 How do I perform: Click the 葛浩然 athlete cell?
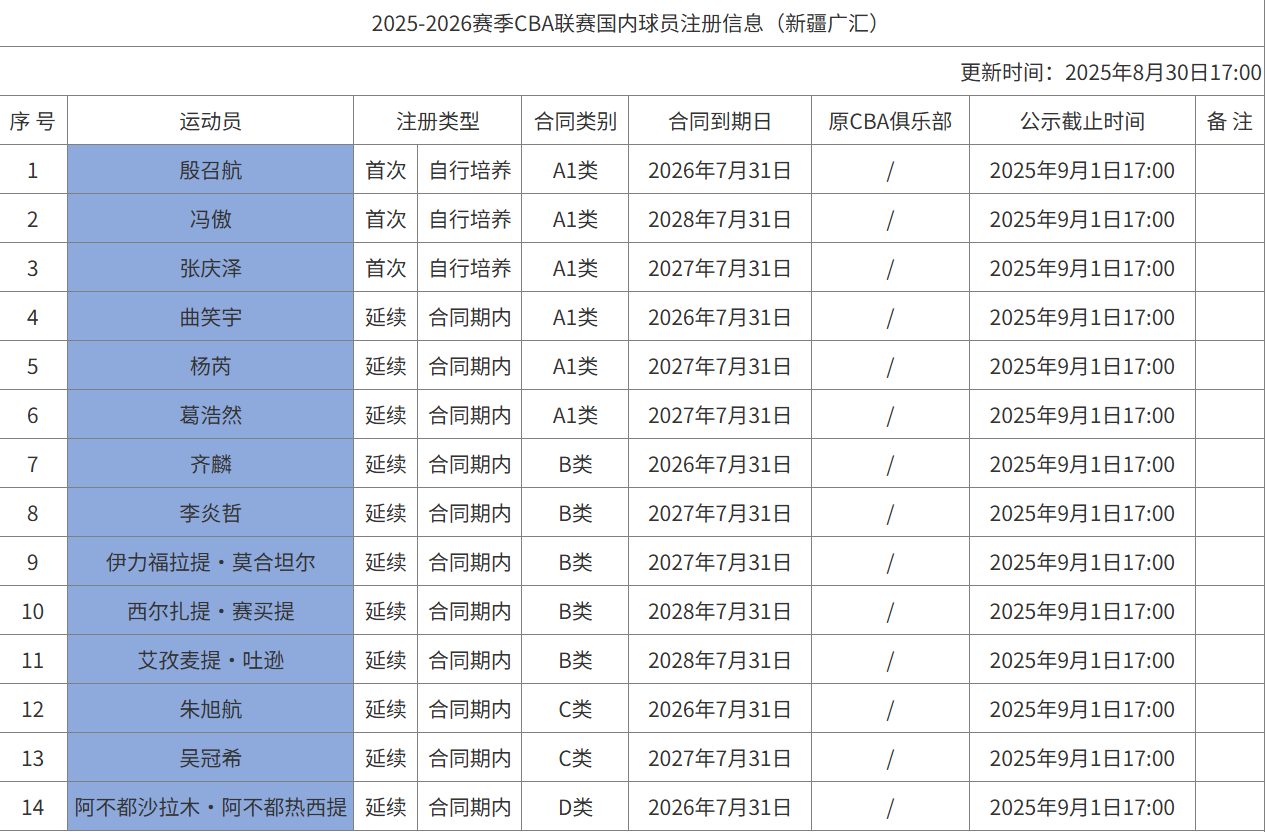[x=210, y=415]
